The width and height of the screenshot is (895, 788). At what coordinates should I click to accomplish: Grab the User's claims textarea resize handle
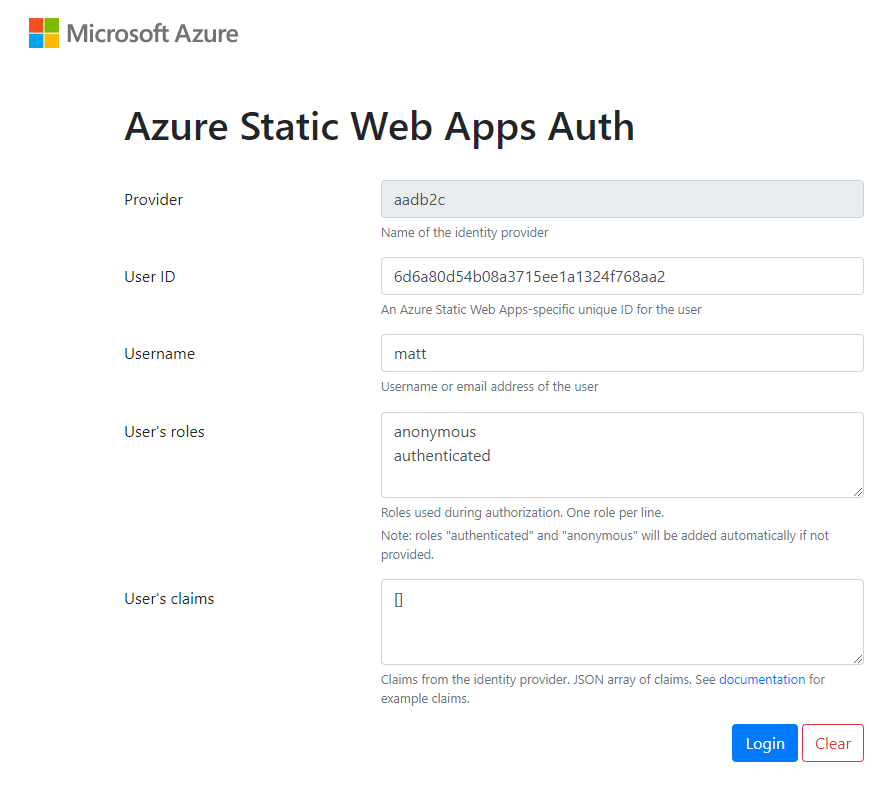point(858,659)
